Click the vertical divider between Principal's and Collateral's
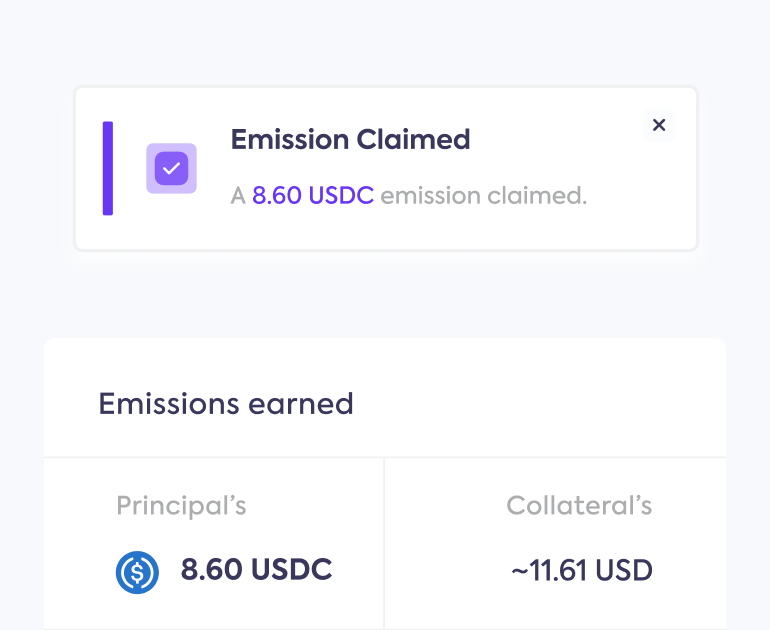Screen dimensions: 770x630 pyautogui.click(x=384, y=543)
